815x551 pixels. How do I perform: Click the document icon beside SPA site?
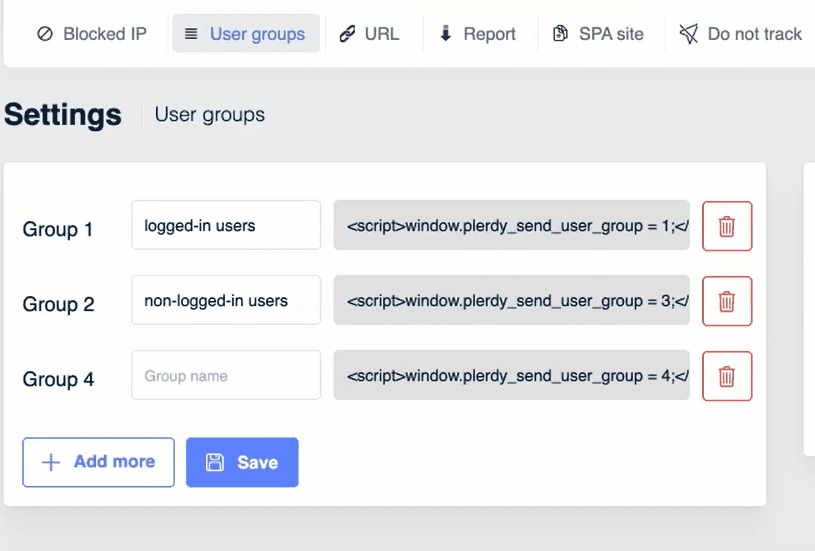[561, 34]
